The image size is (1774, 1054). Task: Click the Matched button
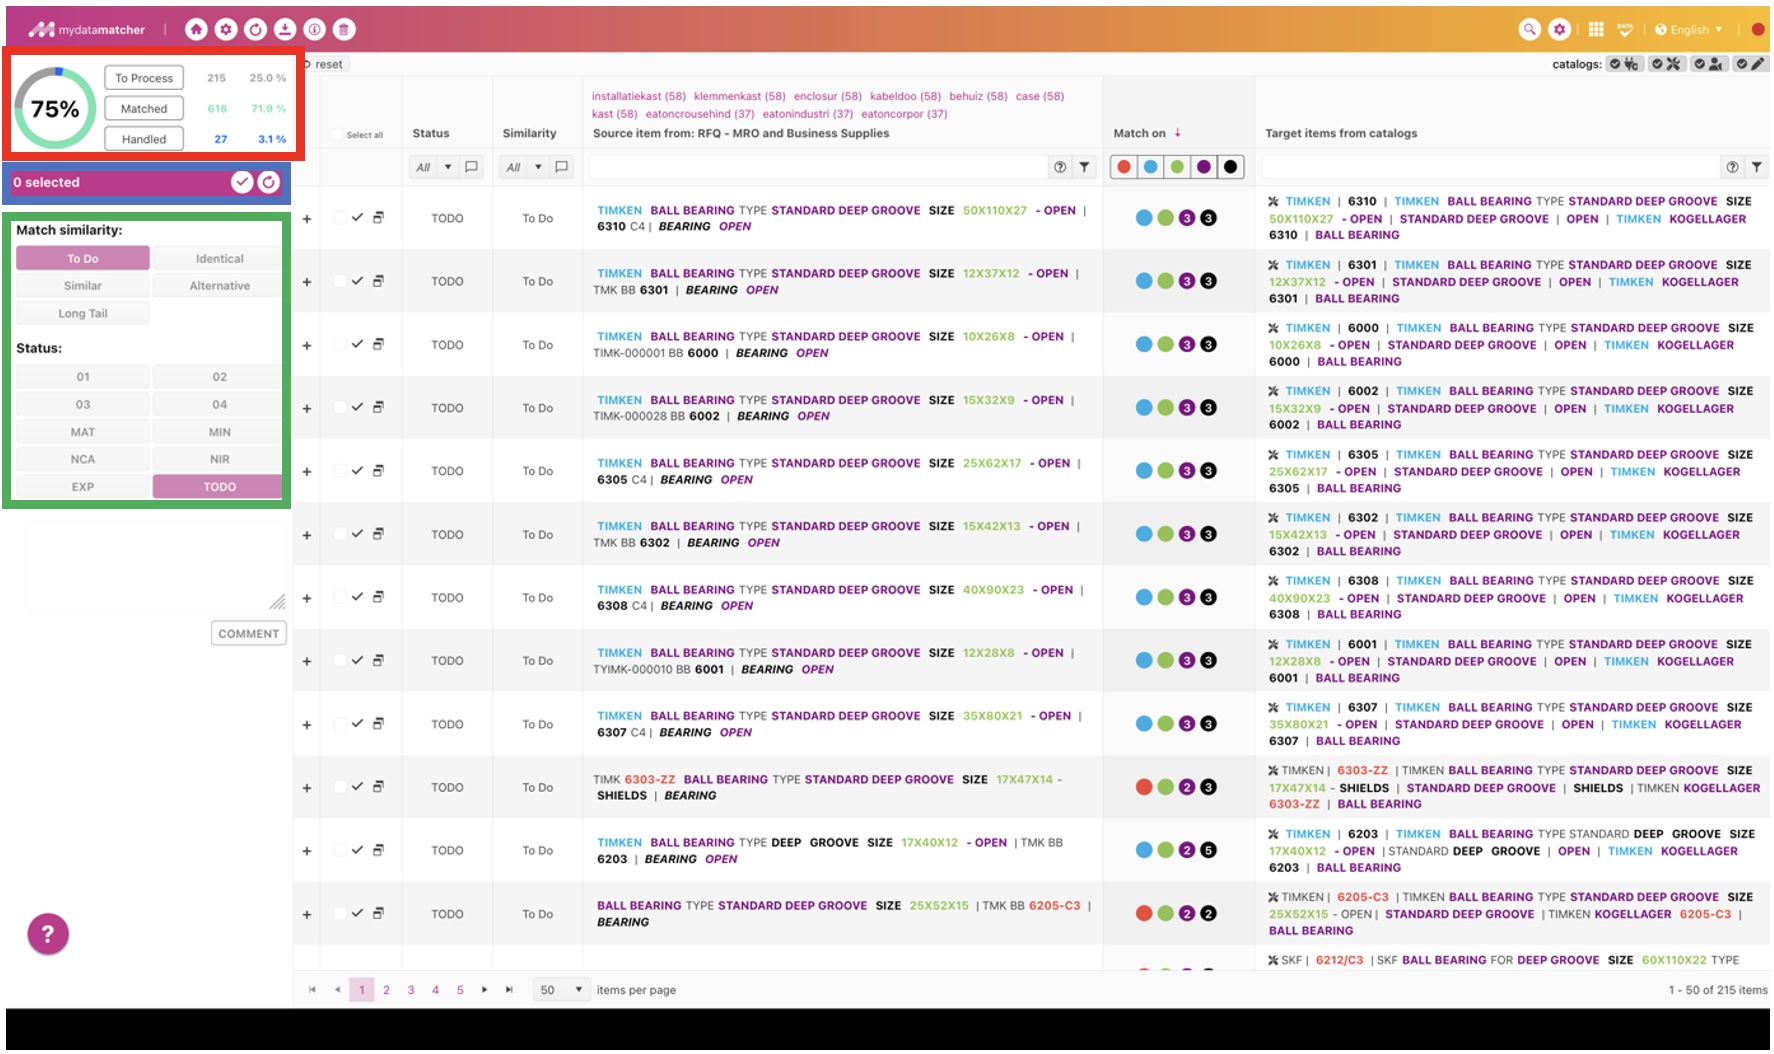pos(144,108)
